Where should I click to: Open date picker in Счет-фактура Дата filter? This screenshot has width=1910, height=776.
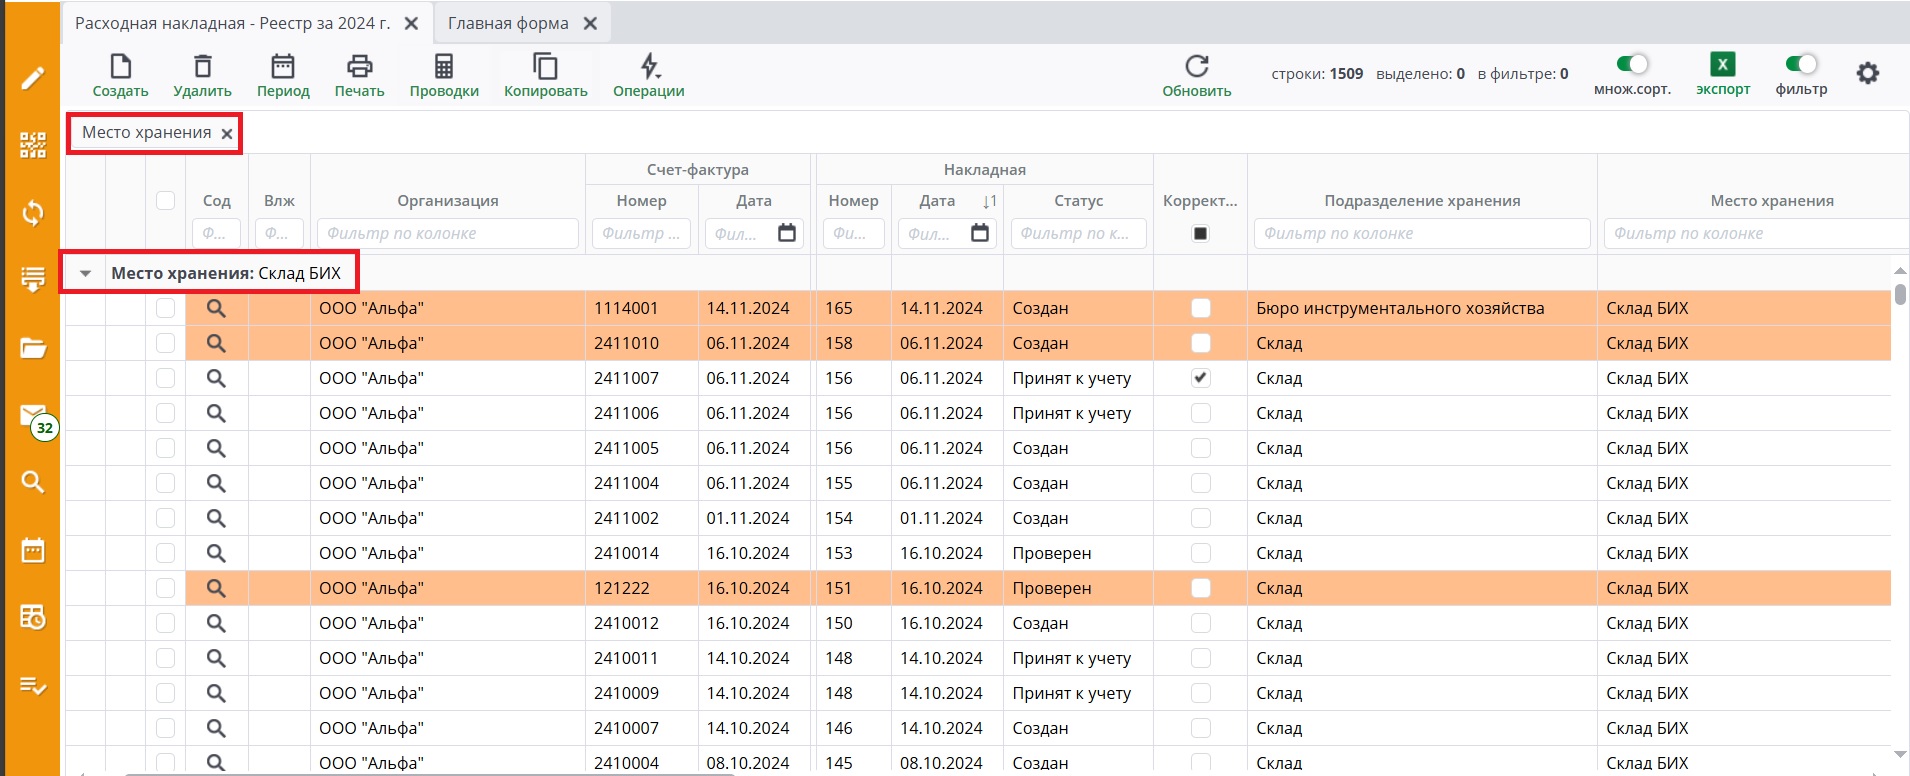pyautogui.click(x=787, y=233)
